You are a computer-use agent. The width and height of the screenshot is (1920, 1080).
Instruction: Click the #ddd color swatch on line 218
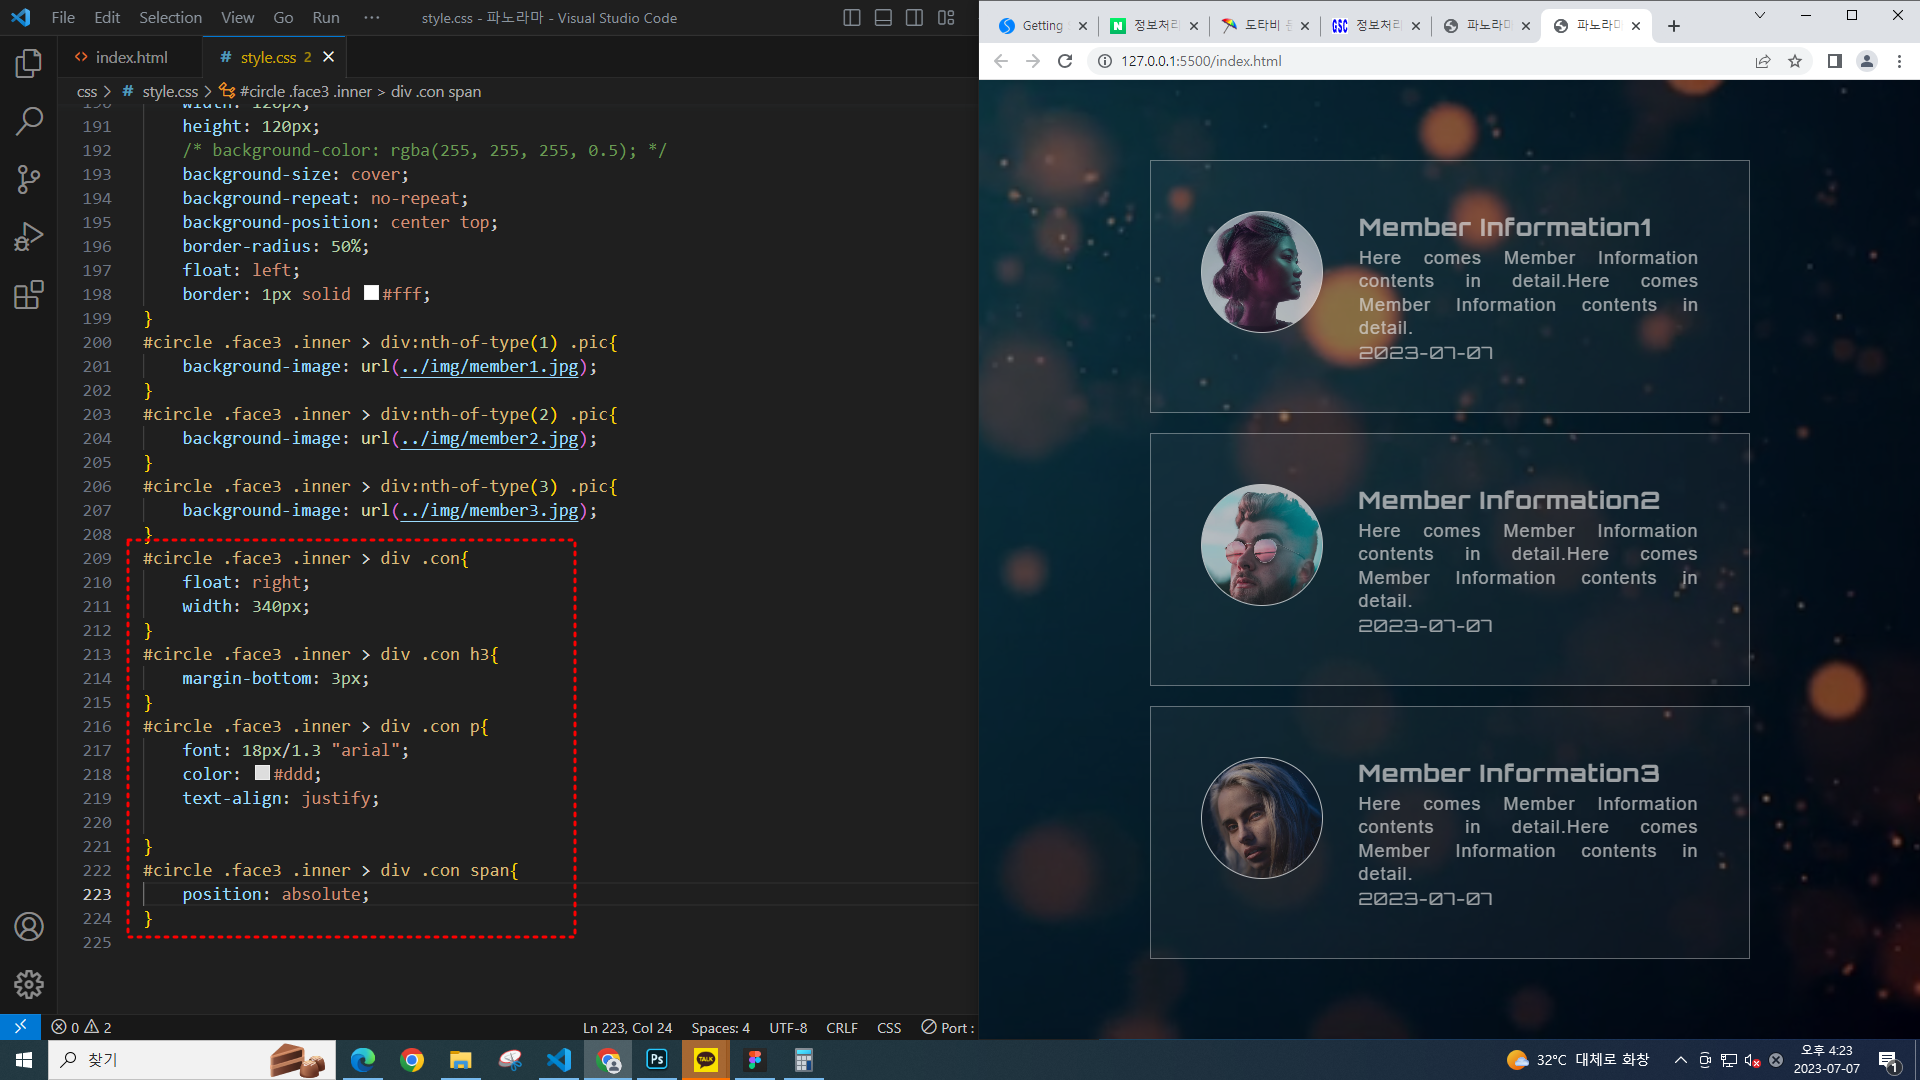pyautogui.click(x=262, y=773)
